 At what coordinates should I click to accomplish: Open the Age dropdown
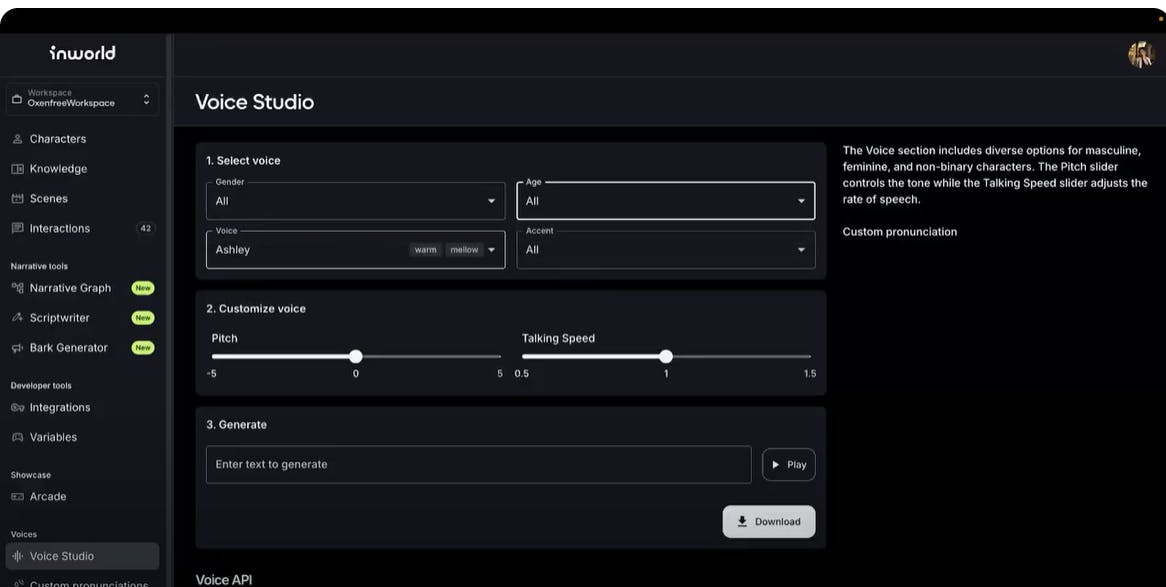pyautogui.click(x=666, y=201)
